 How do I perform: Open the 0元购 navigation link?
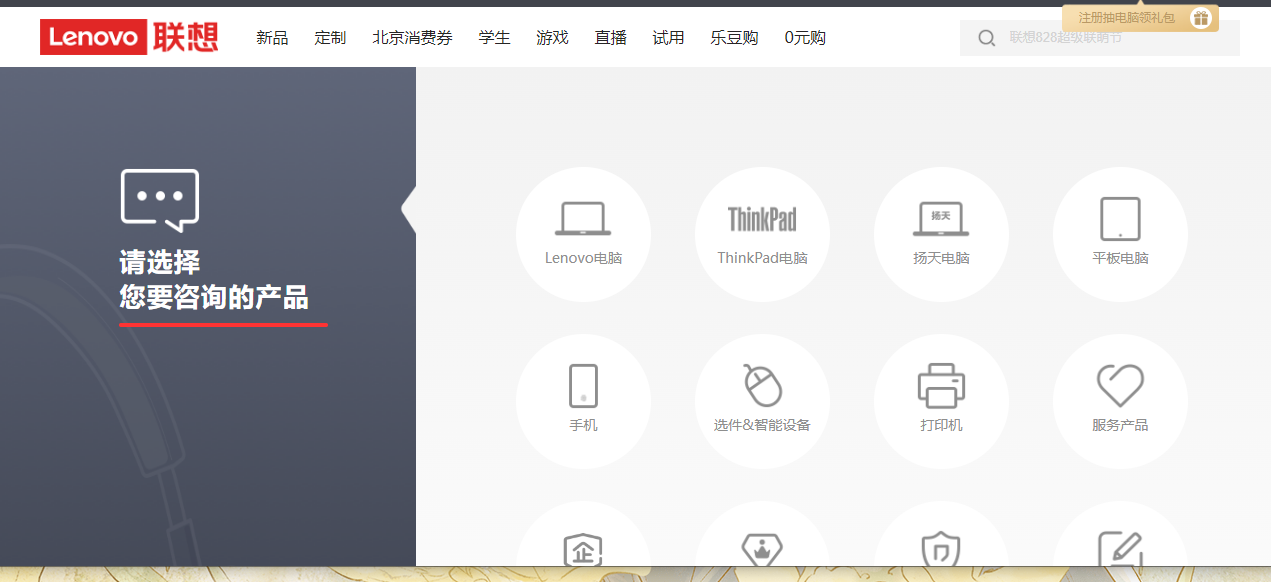tap(805, 38)
